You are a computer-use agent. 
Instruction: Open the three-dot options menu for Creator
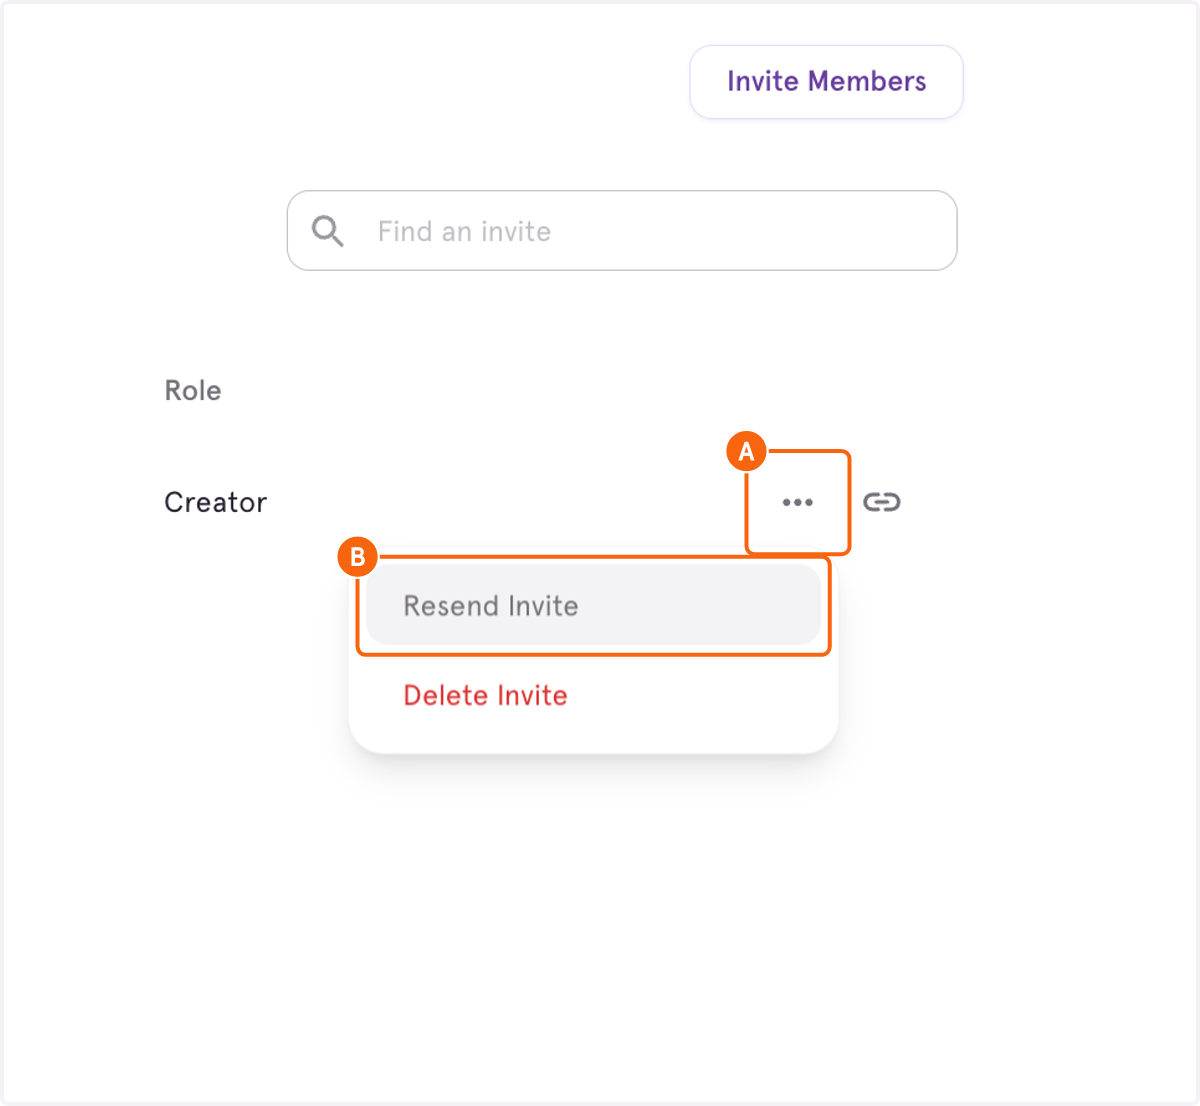point(797,502)
